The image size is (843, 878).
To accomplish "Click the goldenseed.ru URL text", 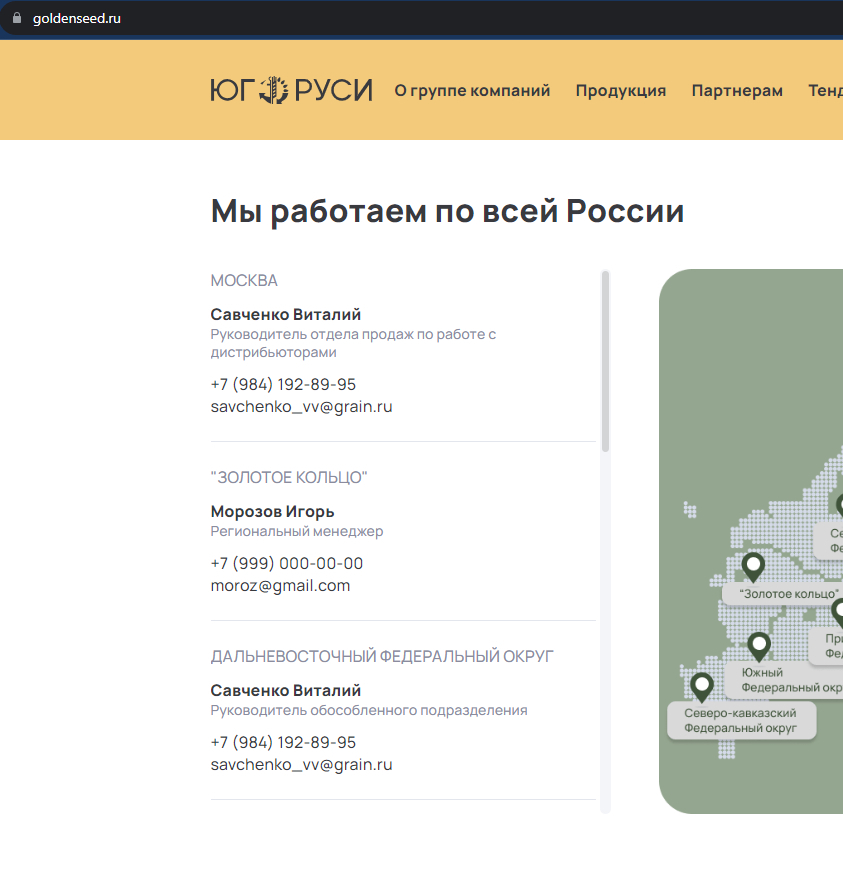I will (77, 18).
